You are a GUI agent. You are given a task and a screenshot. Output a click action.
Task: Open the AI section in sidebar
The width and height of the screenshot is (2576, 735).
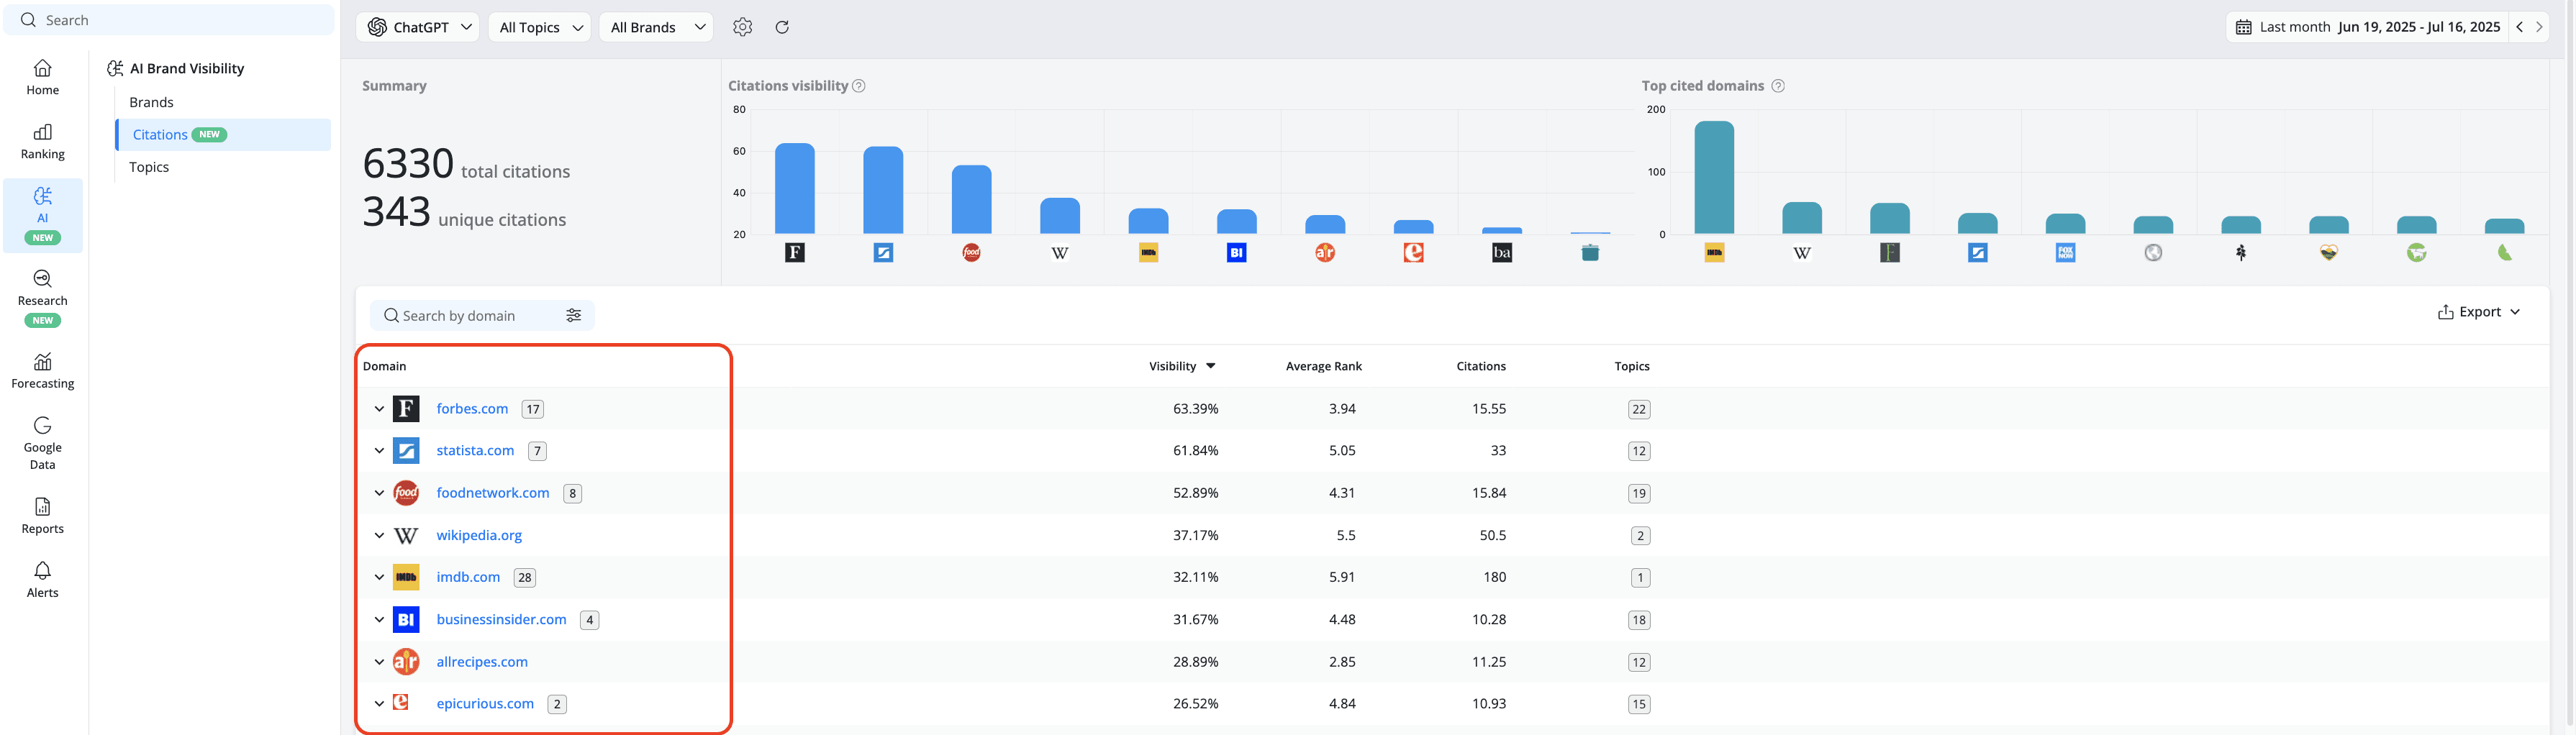coord(42,215)
